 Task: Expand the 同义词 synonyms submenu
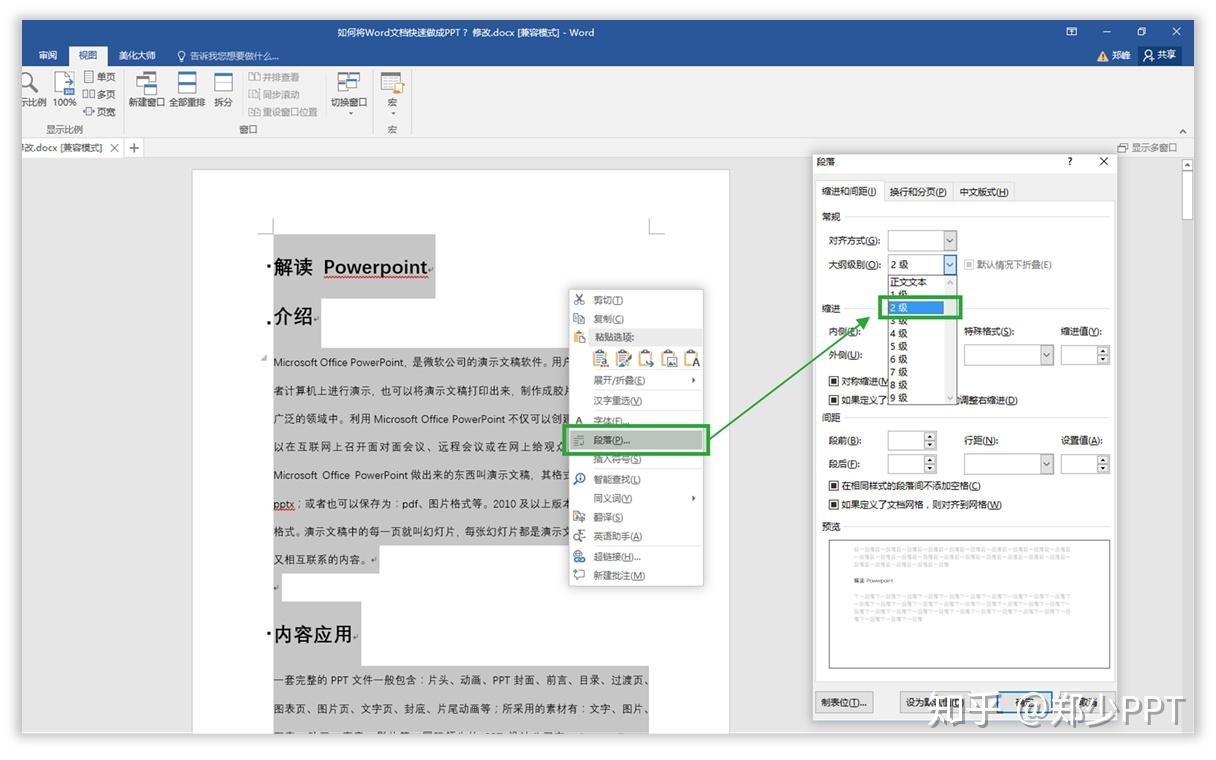pyautogui.click(x=637, y=498)
